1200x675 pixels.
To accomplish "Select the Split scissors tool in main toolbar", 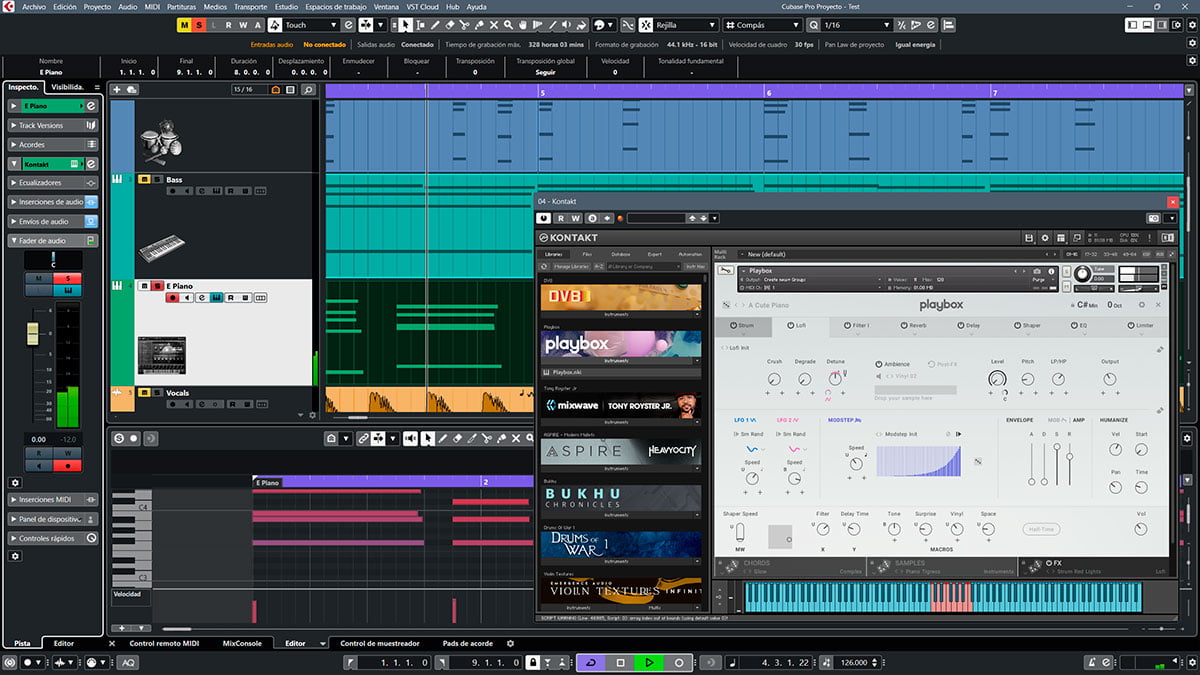I will click(465, 24).
